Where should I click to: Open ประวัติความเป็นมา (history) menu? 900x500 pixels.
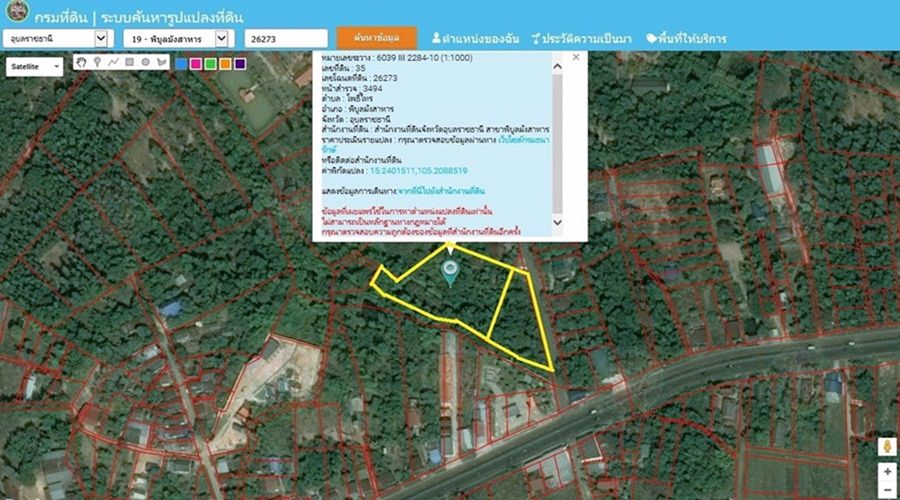coord(581,38)
